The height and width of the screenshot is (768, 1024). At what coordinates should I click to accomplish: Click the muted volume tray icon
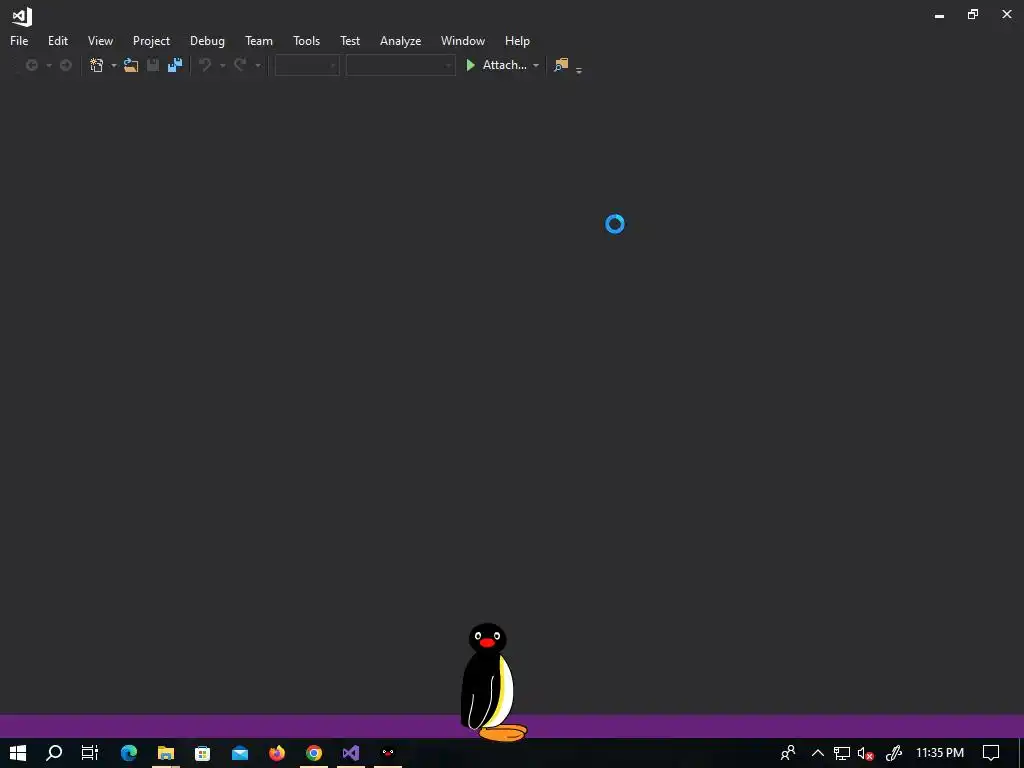point(866,754)
